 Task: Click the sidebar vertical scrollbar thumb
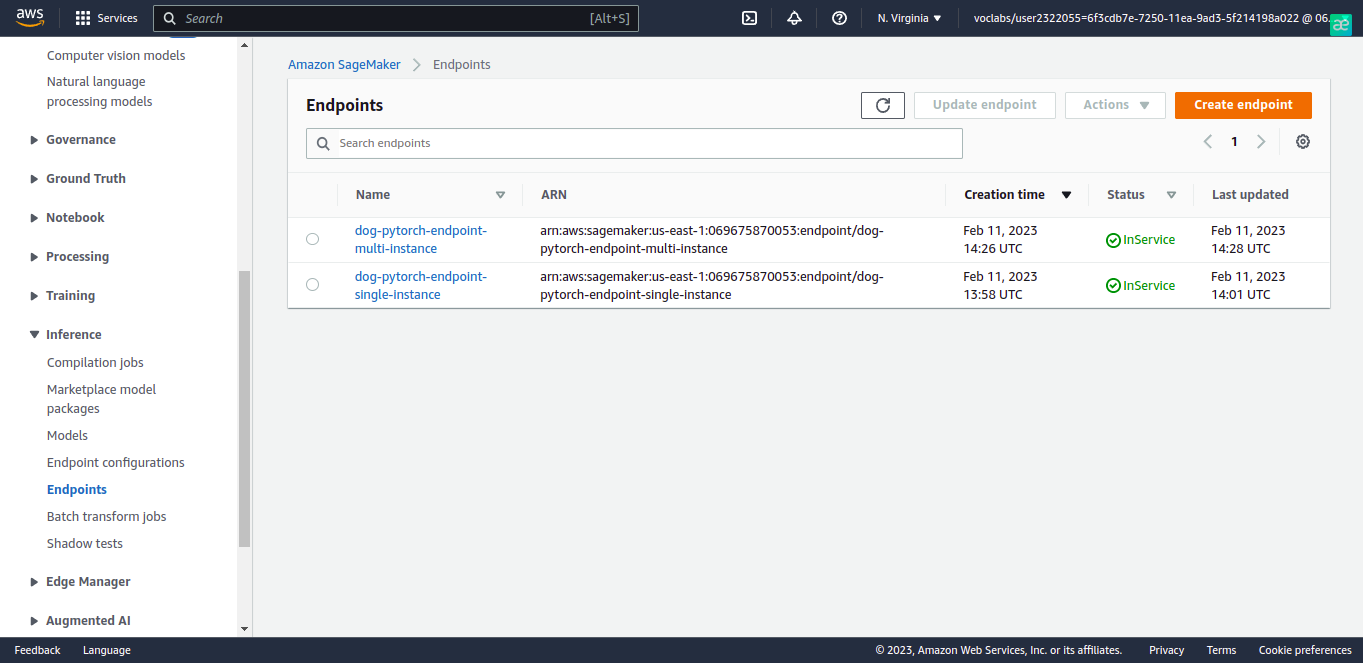click(x=244, y=410)
